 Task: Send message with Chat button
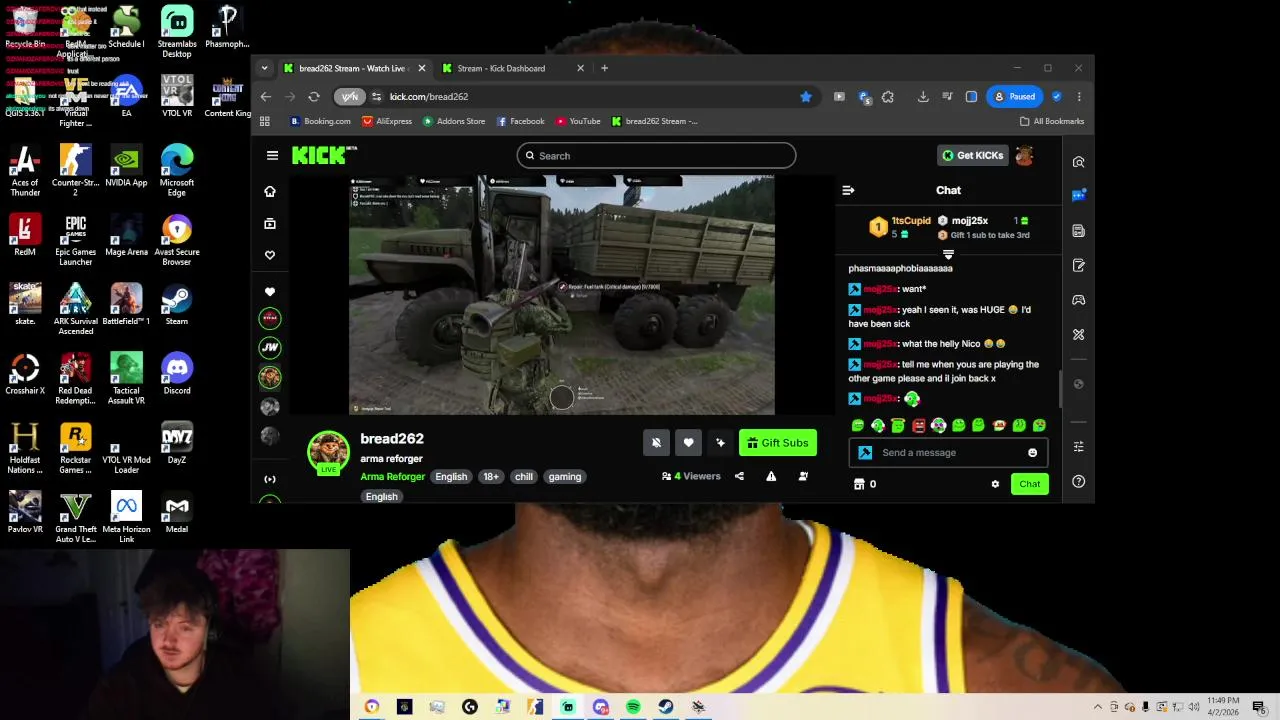coord(1029,484)
